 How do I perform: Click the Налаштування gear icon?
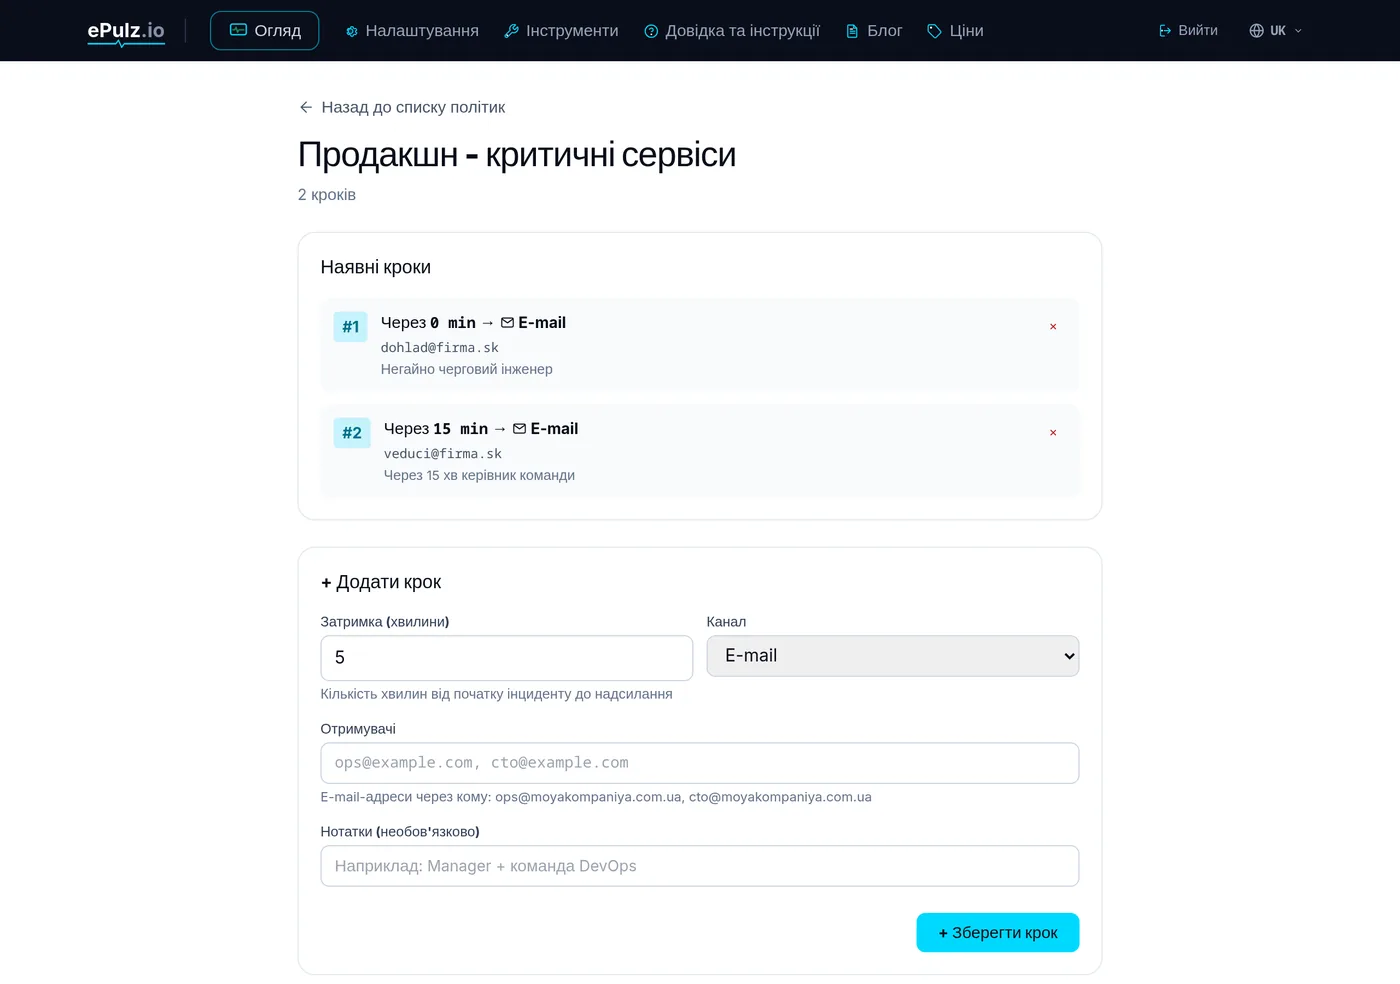coord(352,31)
